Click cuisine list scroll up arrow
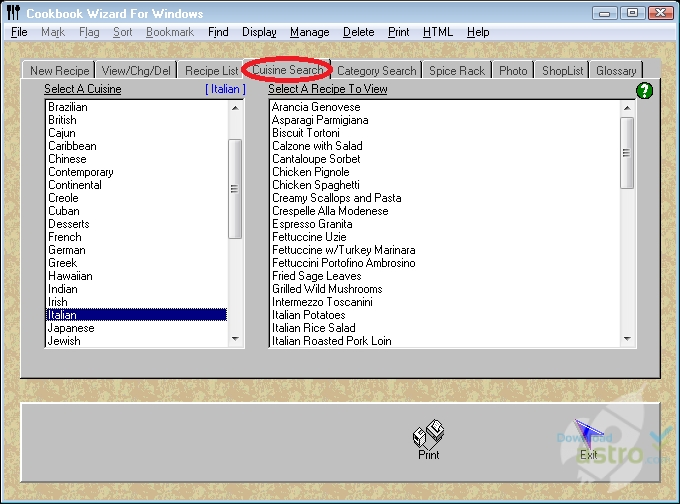The width and height of the screenshot is (680, 504). [235, 108]
